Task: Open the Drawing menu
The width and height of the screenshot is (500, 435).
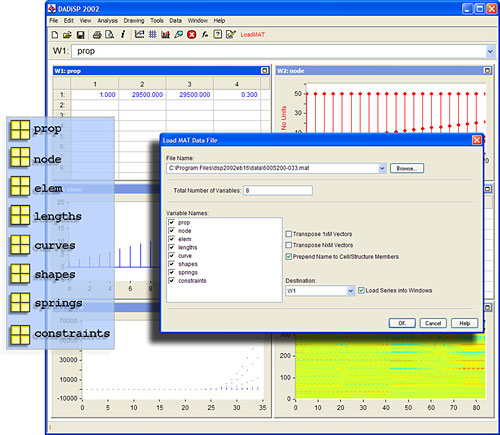Action: [x=134, y=21]
